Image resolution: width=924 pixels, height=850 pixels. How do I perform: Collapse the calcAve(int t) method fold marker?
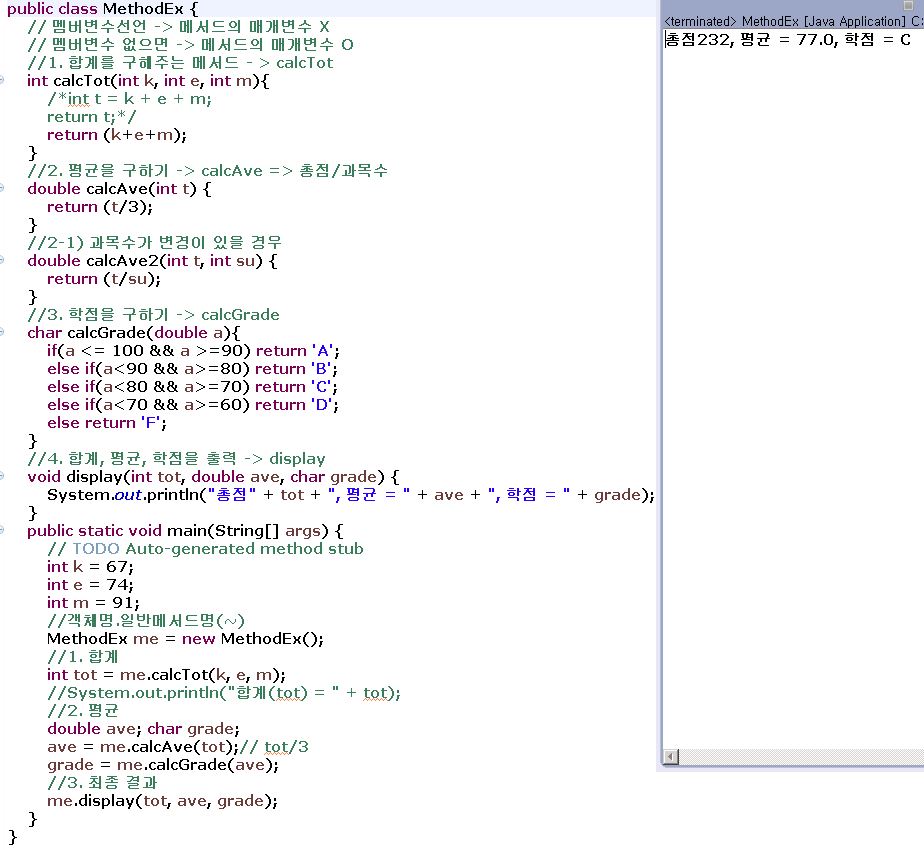click(2, 188)
